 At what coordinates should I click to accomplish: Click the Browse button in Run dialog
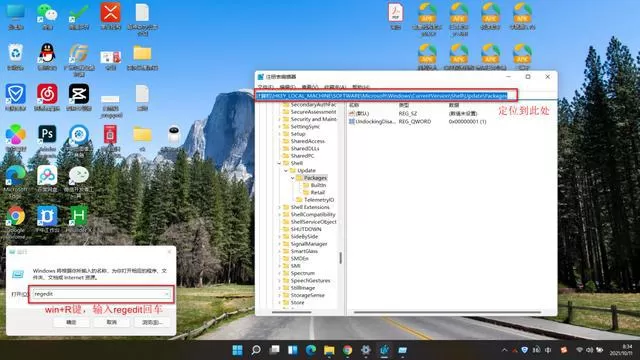(152, 322)
